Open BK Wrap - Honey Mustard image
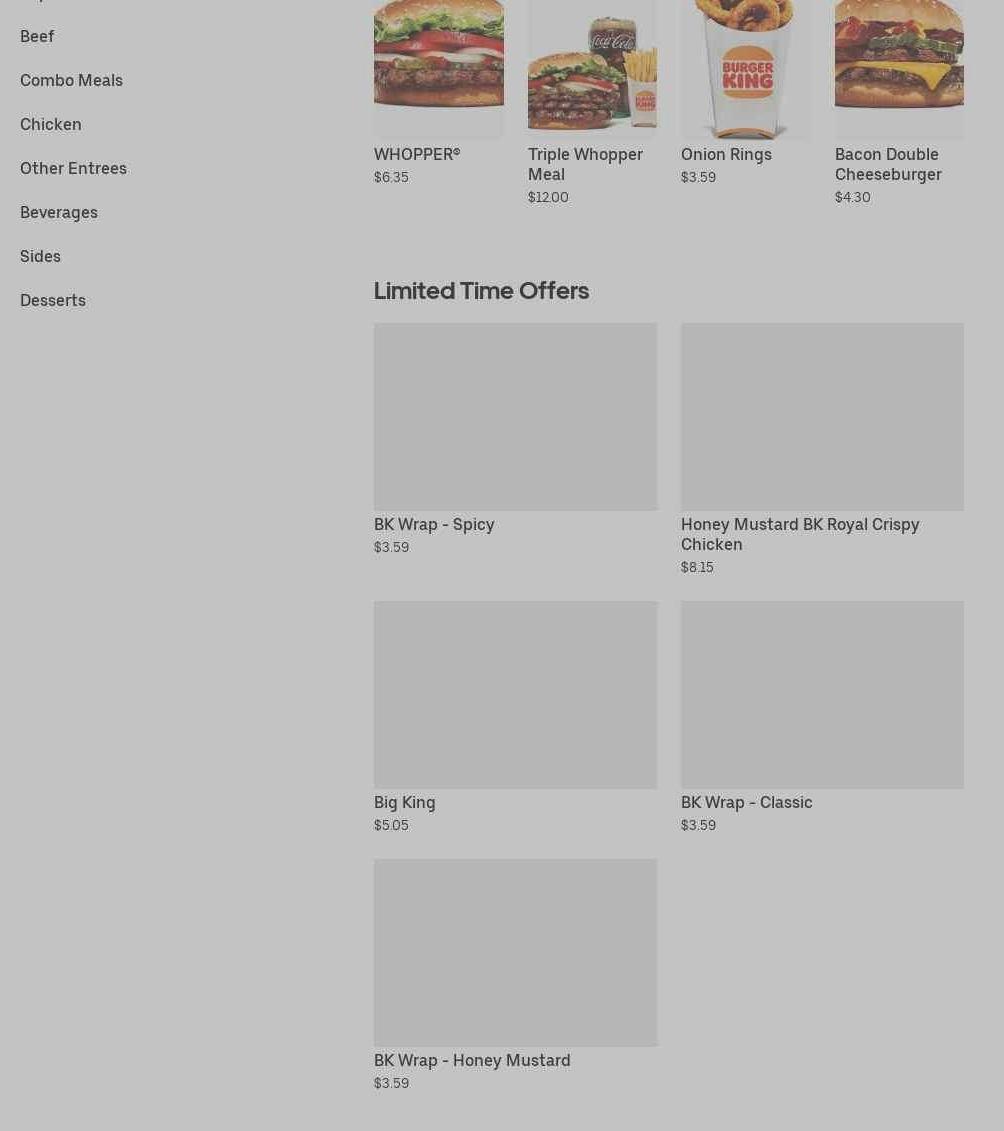Screen dimensions: 1004x1131 [515, 953]
